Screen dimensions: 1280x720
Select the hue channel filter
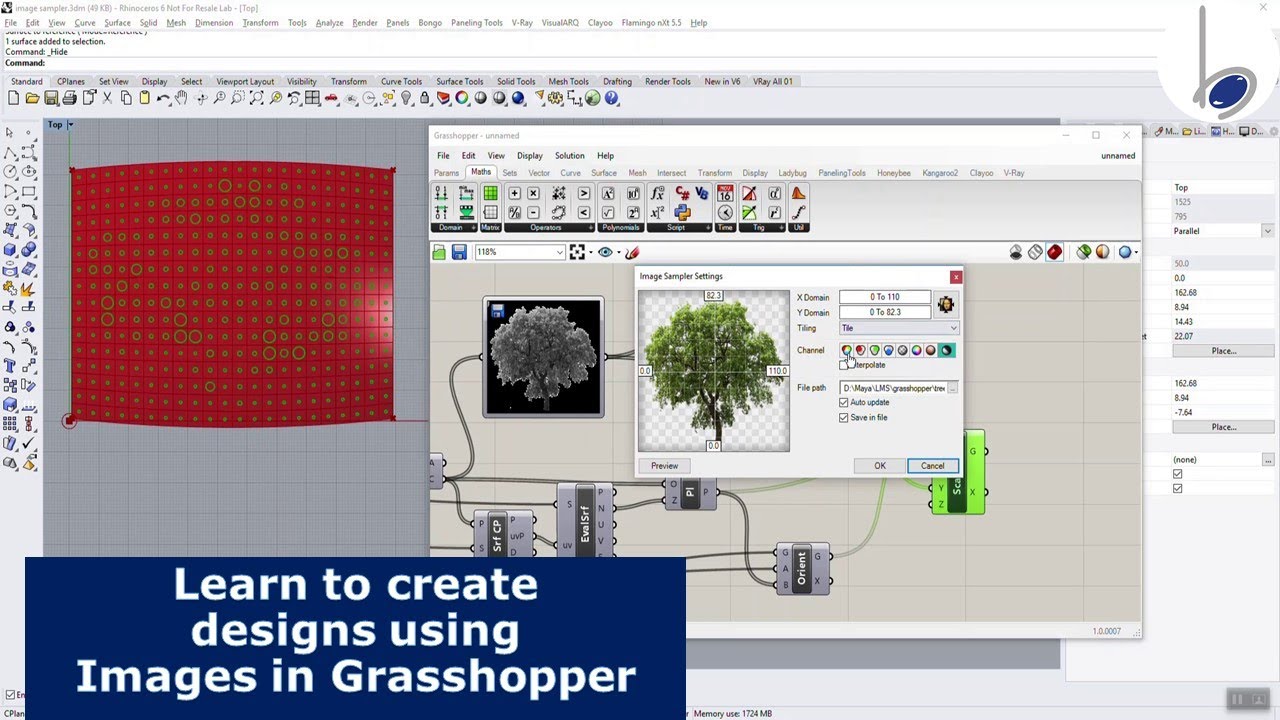pos(916,350)
